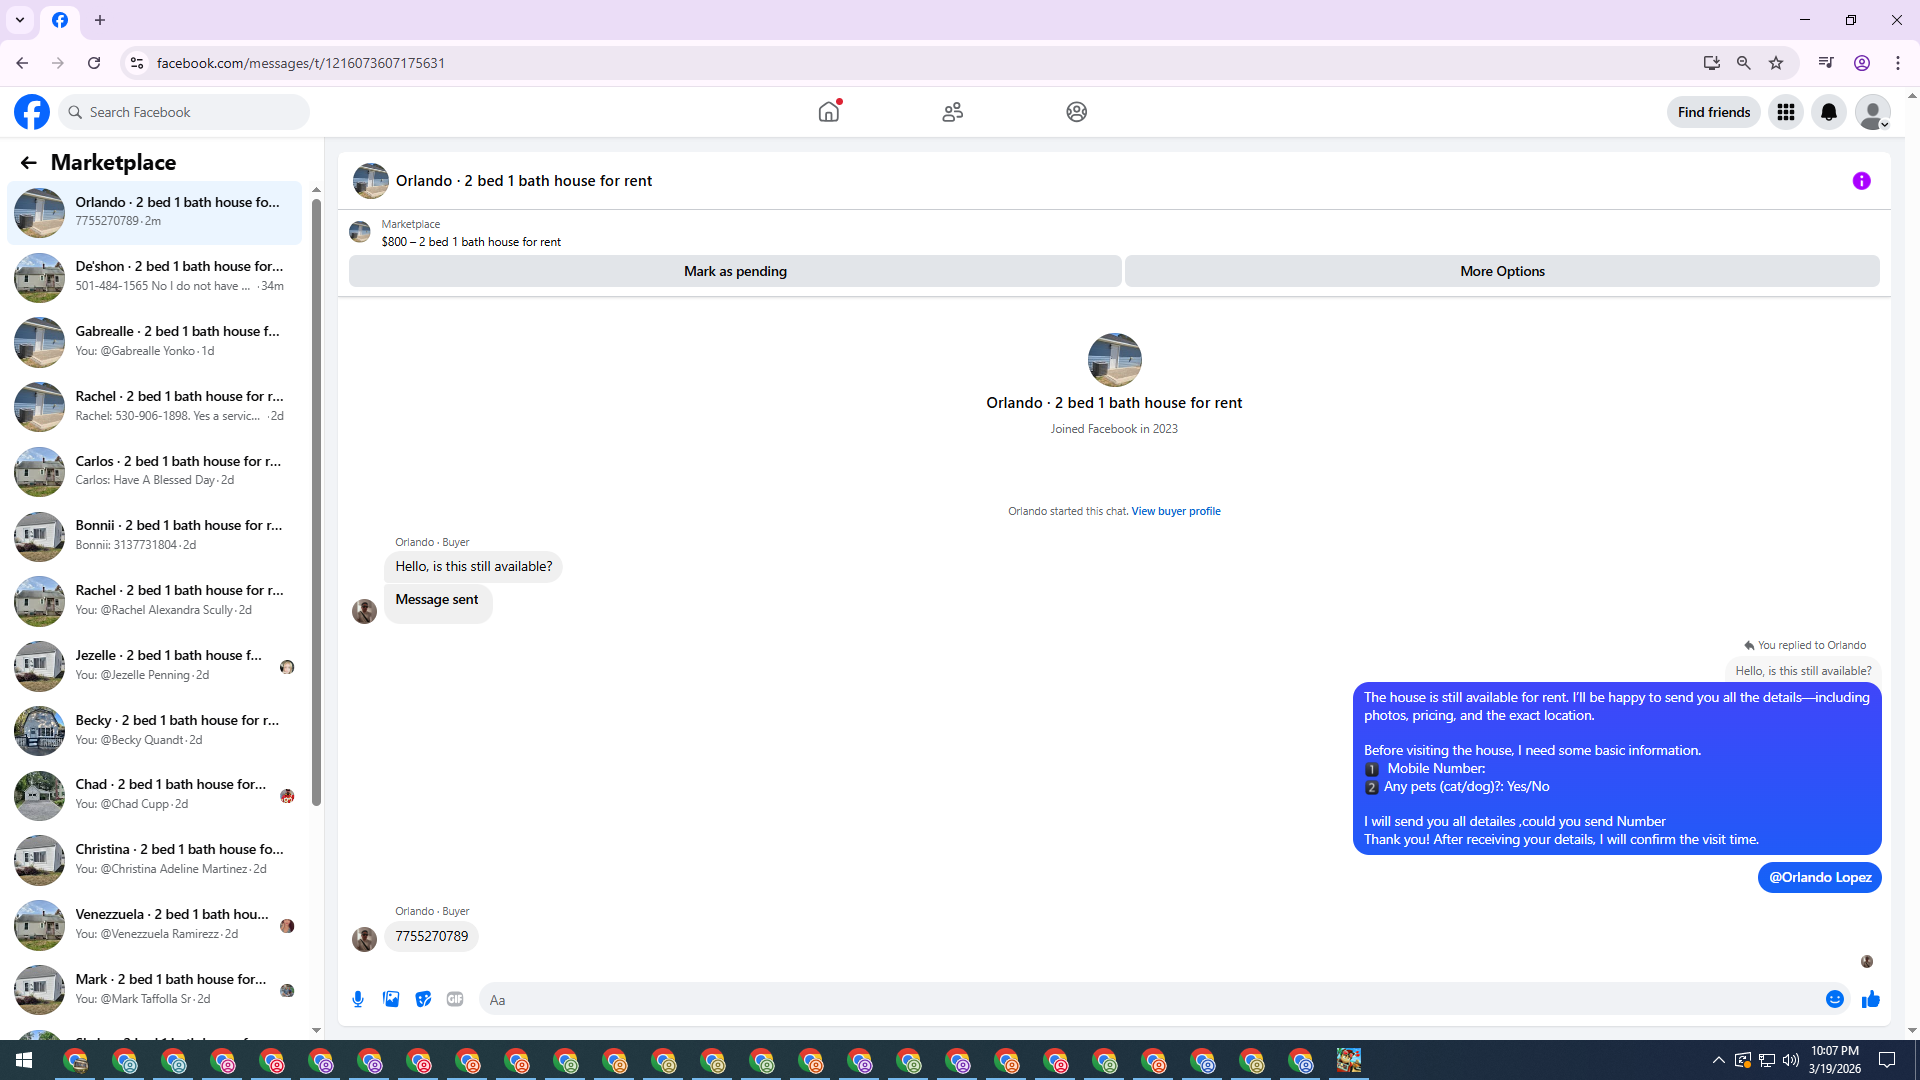
Task: Open the GIF picker icon
Action: tap(455, 999)
